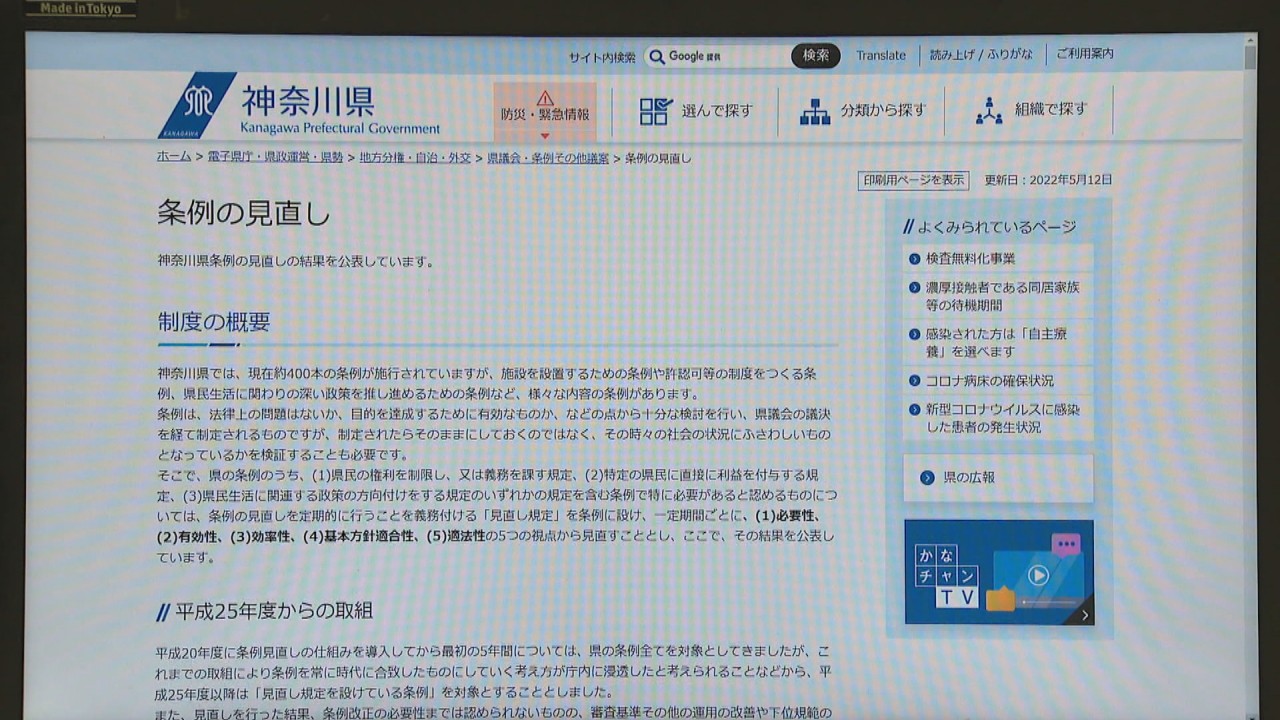Open the Translate menu item
The width and height of the screenshot is (1280, 720).
coord(880,56)
